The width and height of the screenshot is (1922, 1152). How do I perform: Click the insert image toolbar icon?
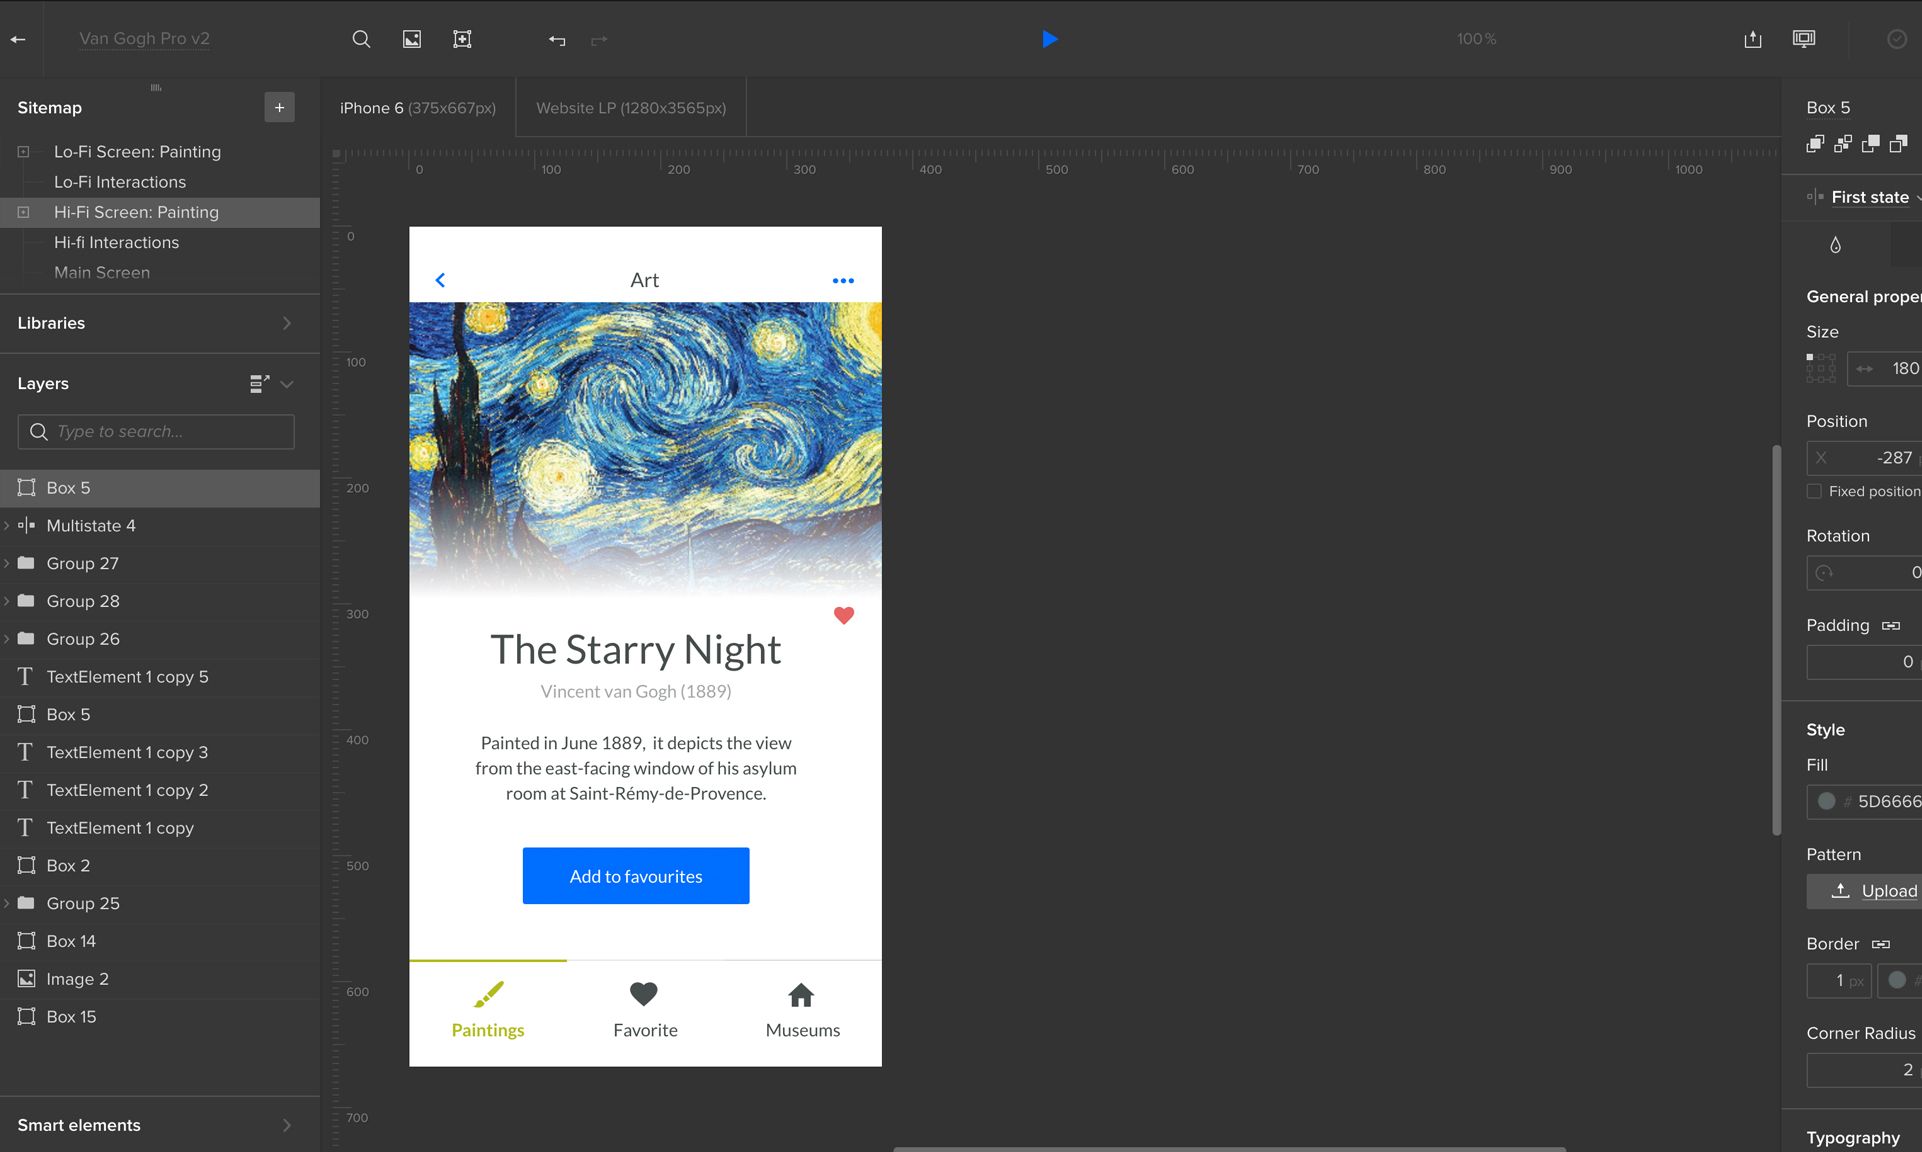(412, 39)
